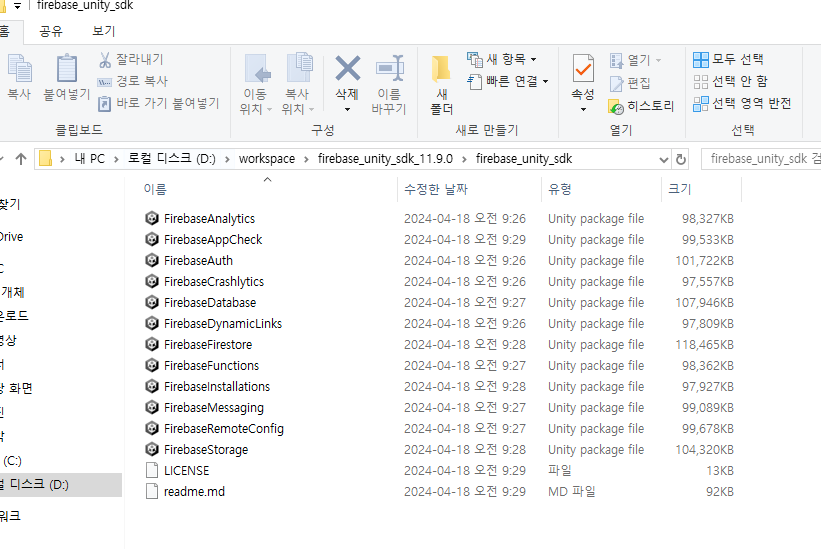Open the Open (열기) dropdown
This screenshot has height=549, width=821.
[636, 60]
